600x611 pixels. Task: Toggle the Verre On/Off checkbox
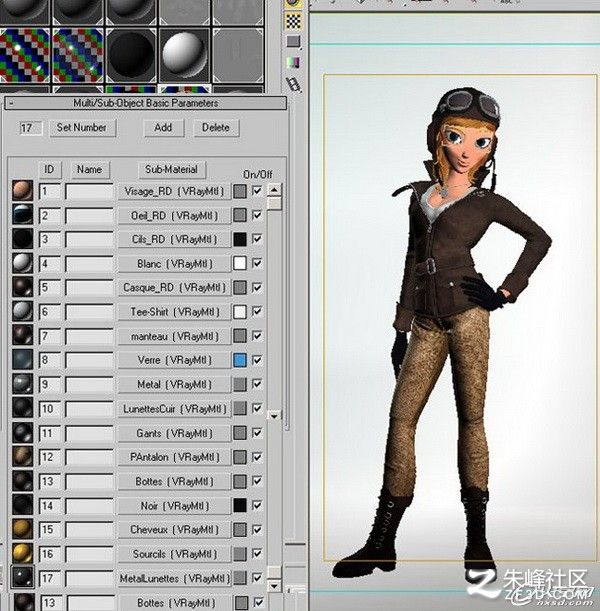[257, 360]
